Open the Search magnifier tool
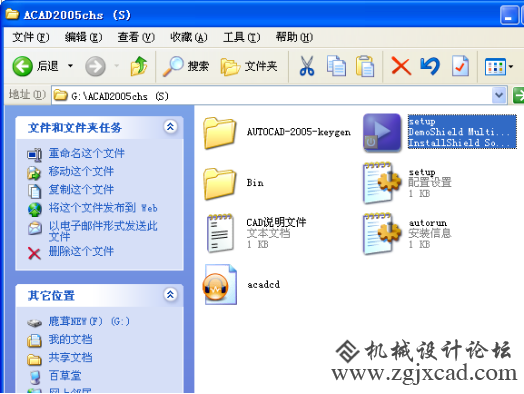 tap(186, 66)
